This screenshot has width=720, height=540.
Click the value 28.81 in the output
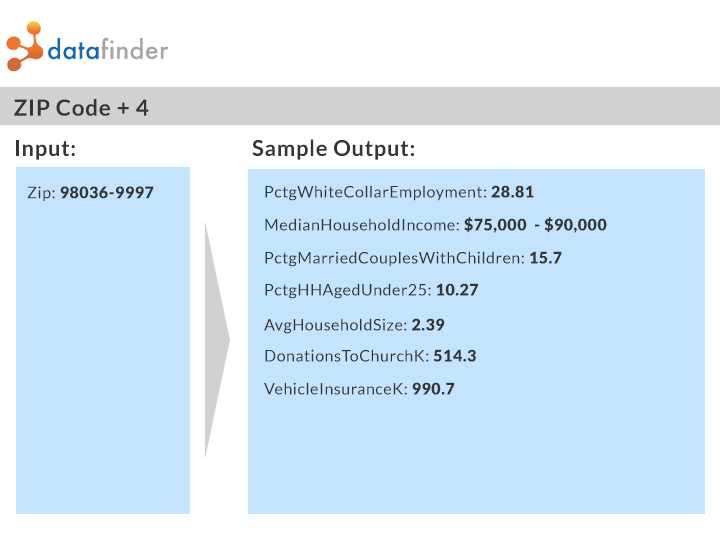512,192
